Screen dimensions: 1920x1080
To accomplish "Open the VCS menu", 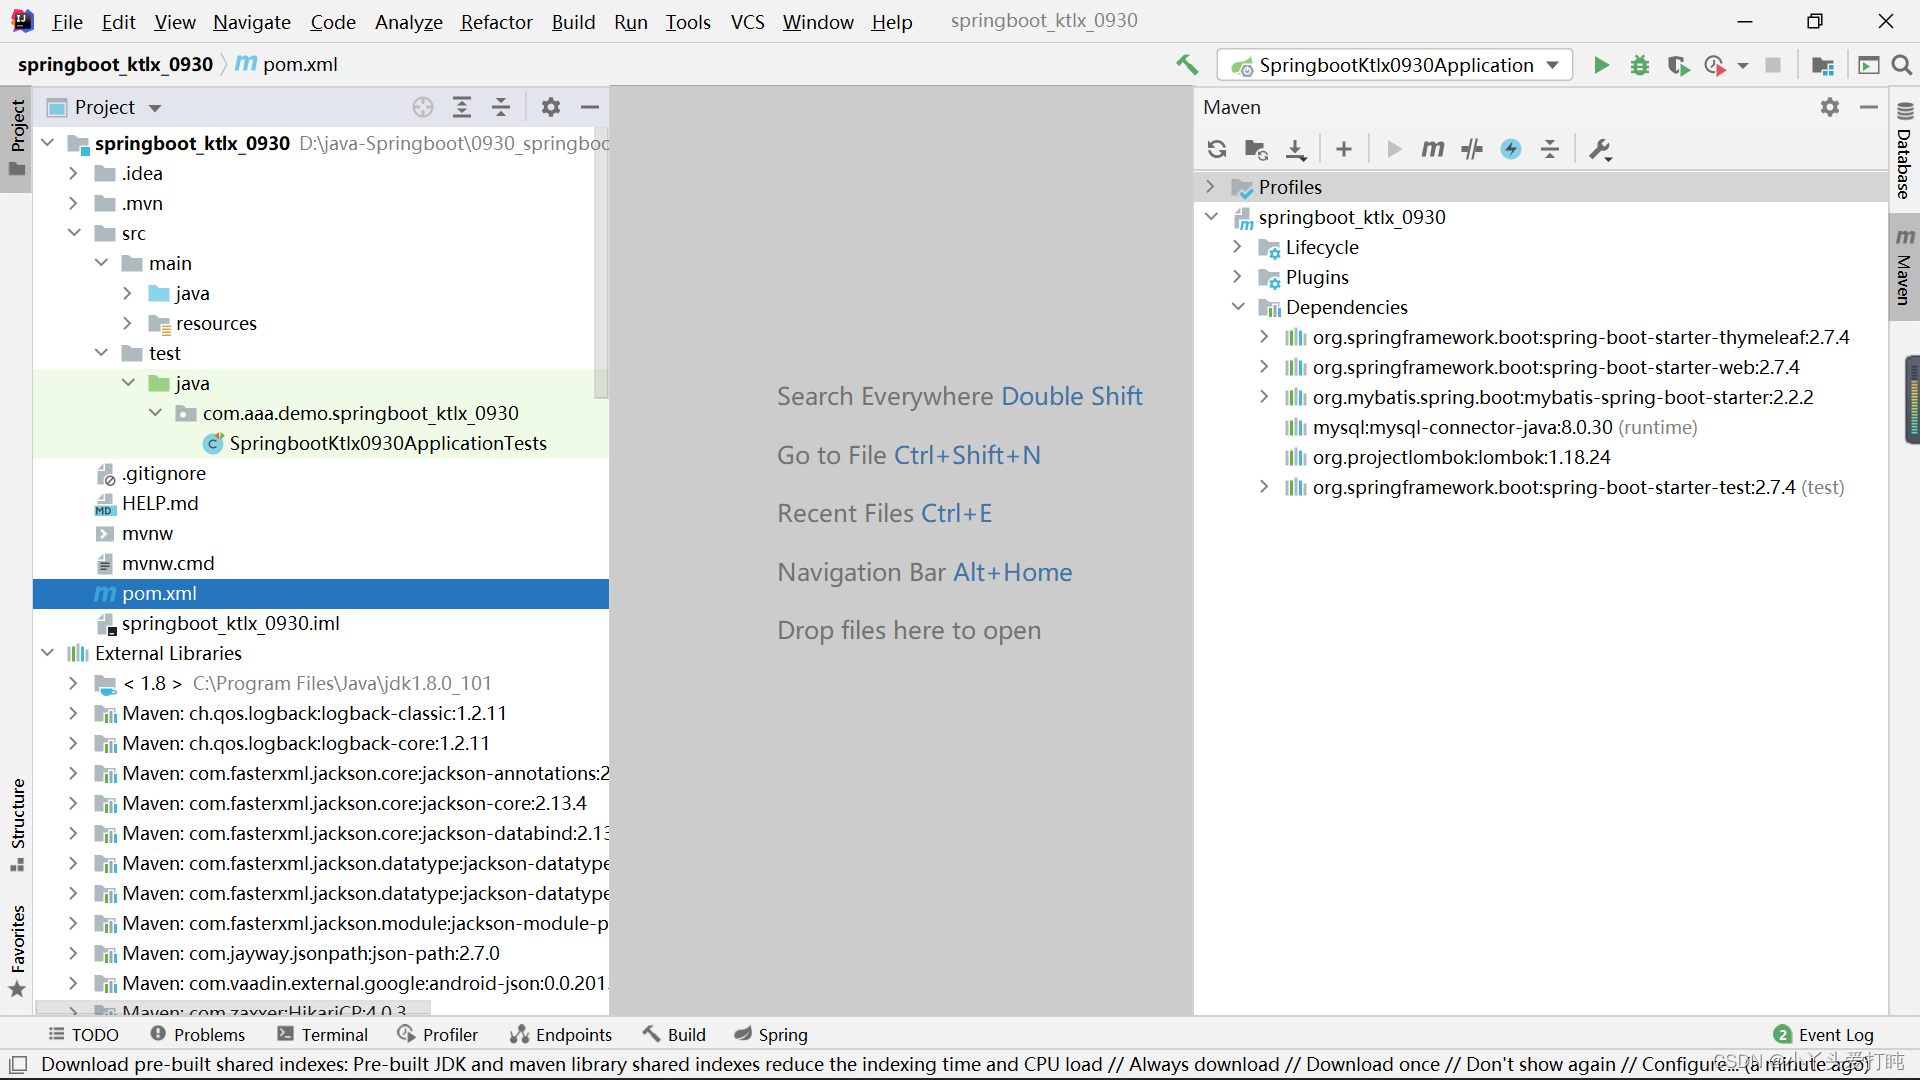I will (x=747, y=22).
